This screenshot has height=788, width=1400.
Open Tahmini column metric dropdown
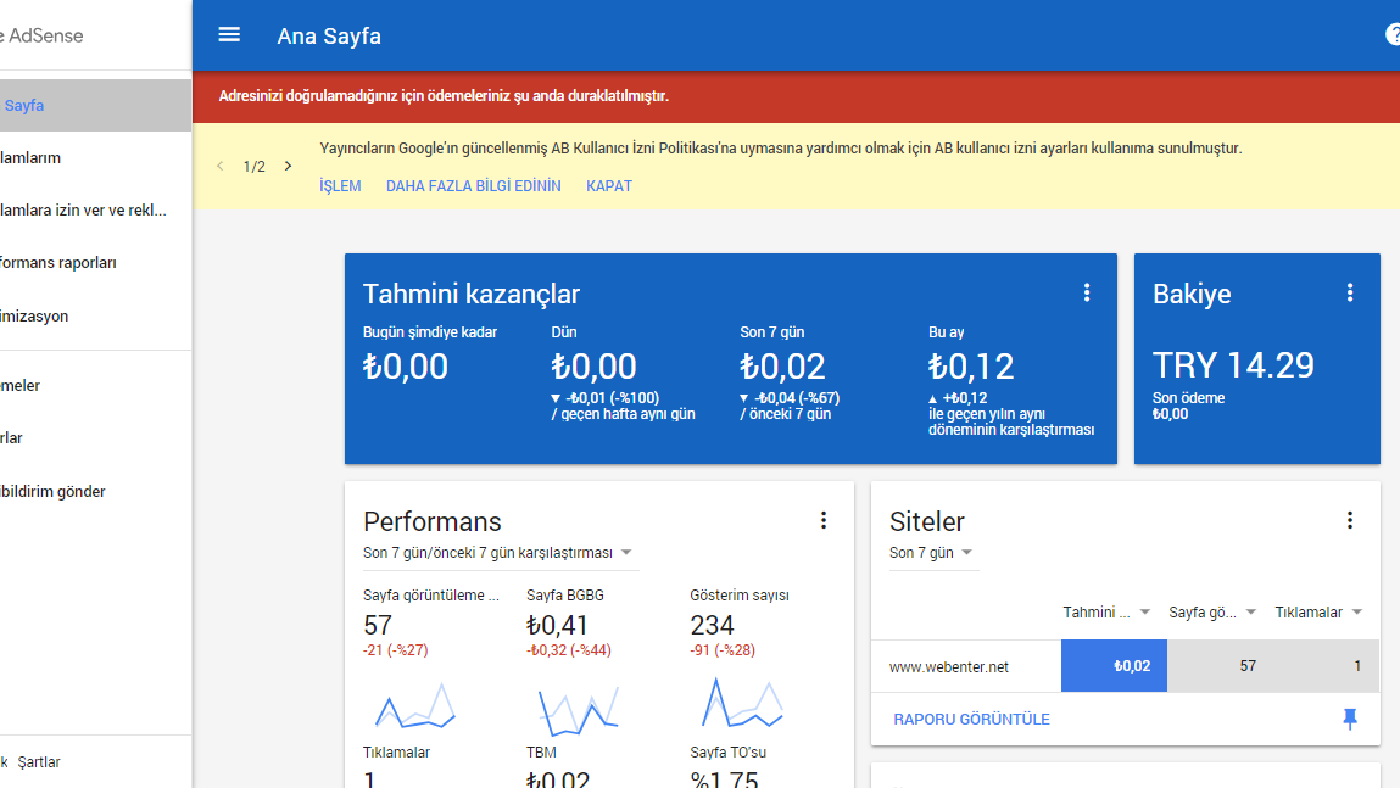(1145, 612)
